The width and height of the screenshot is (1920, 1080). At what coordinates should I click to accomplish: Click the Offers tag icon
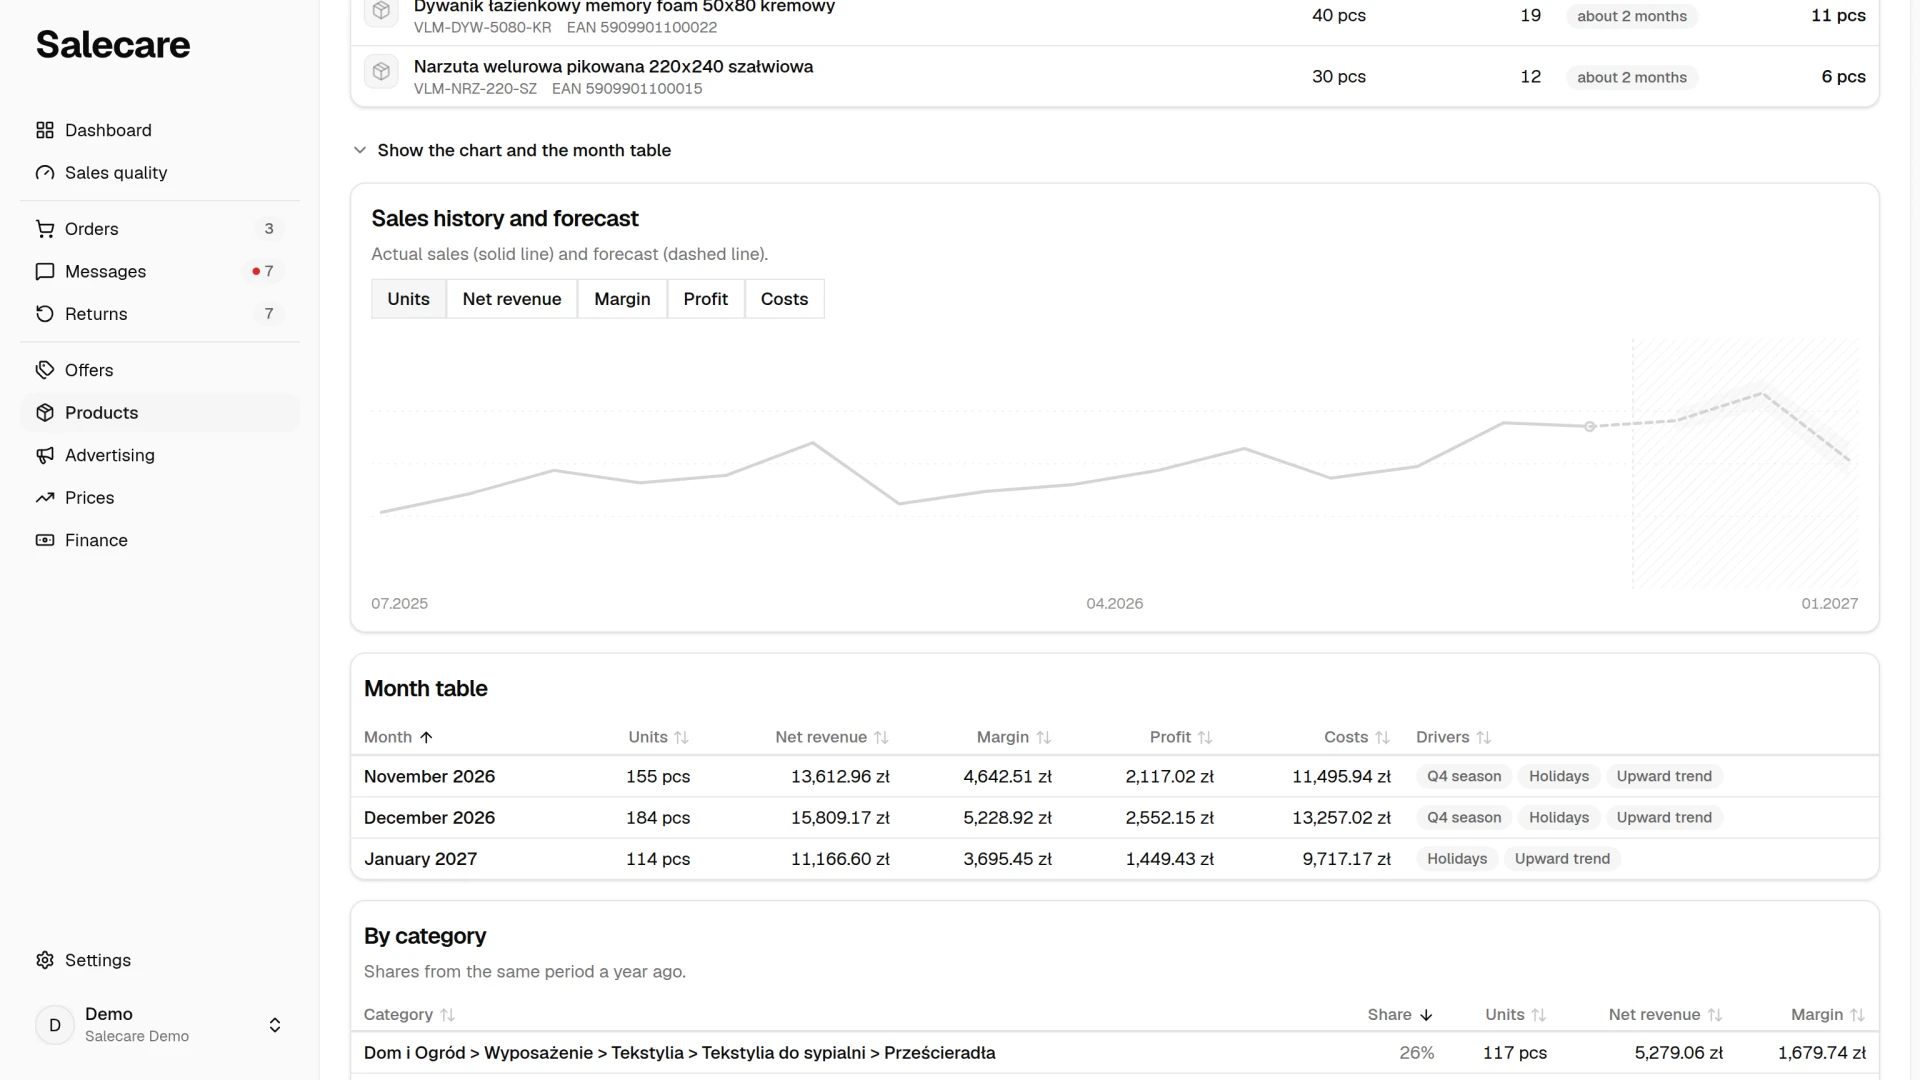pos(45,370)
